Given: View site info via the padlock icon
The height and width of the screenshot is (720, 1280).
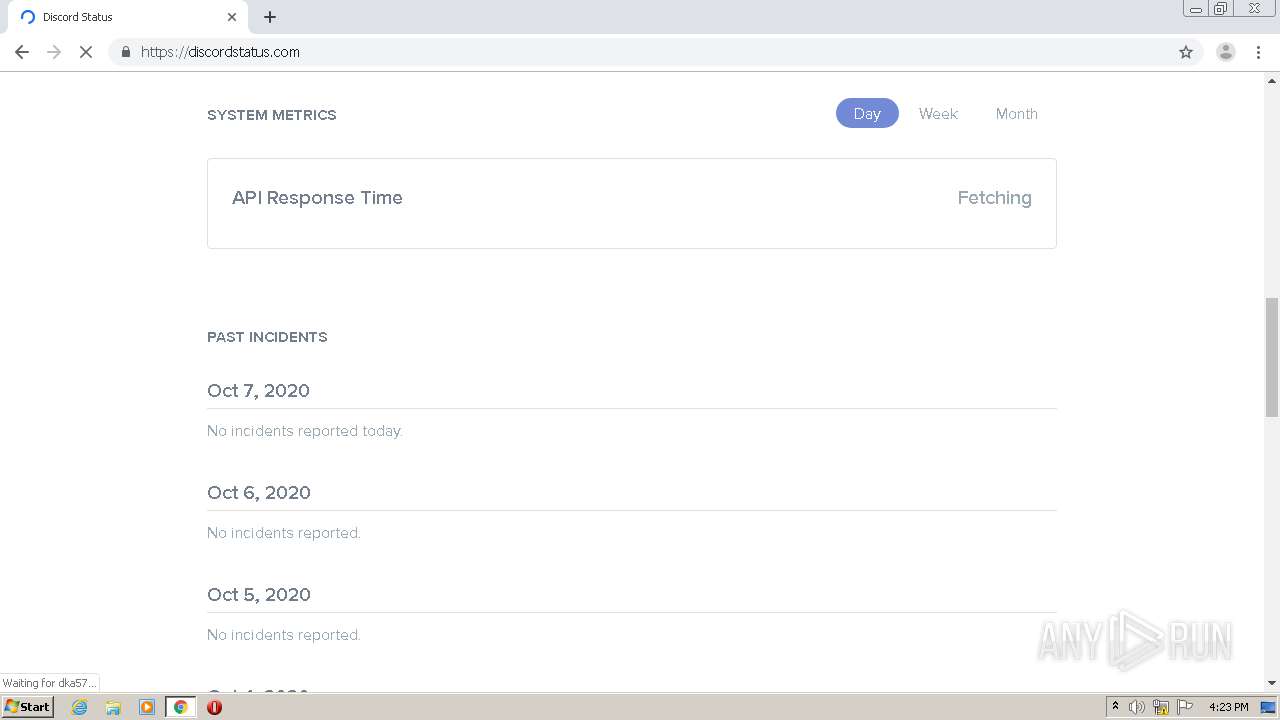Looking at the screenshot, I should (126, 52).
